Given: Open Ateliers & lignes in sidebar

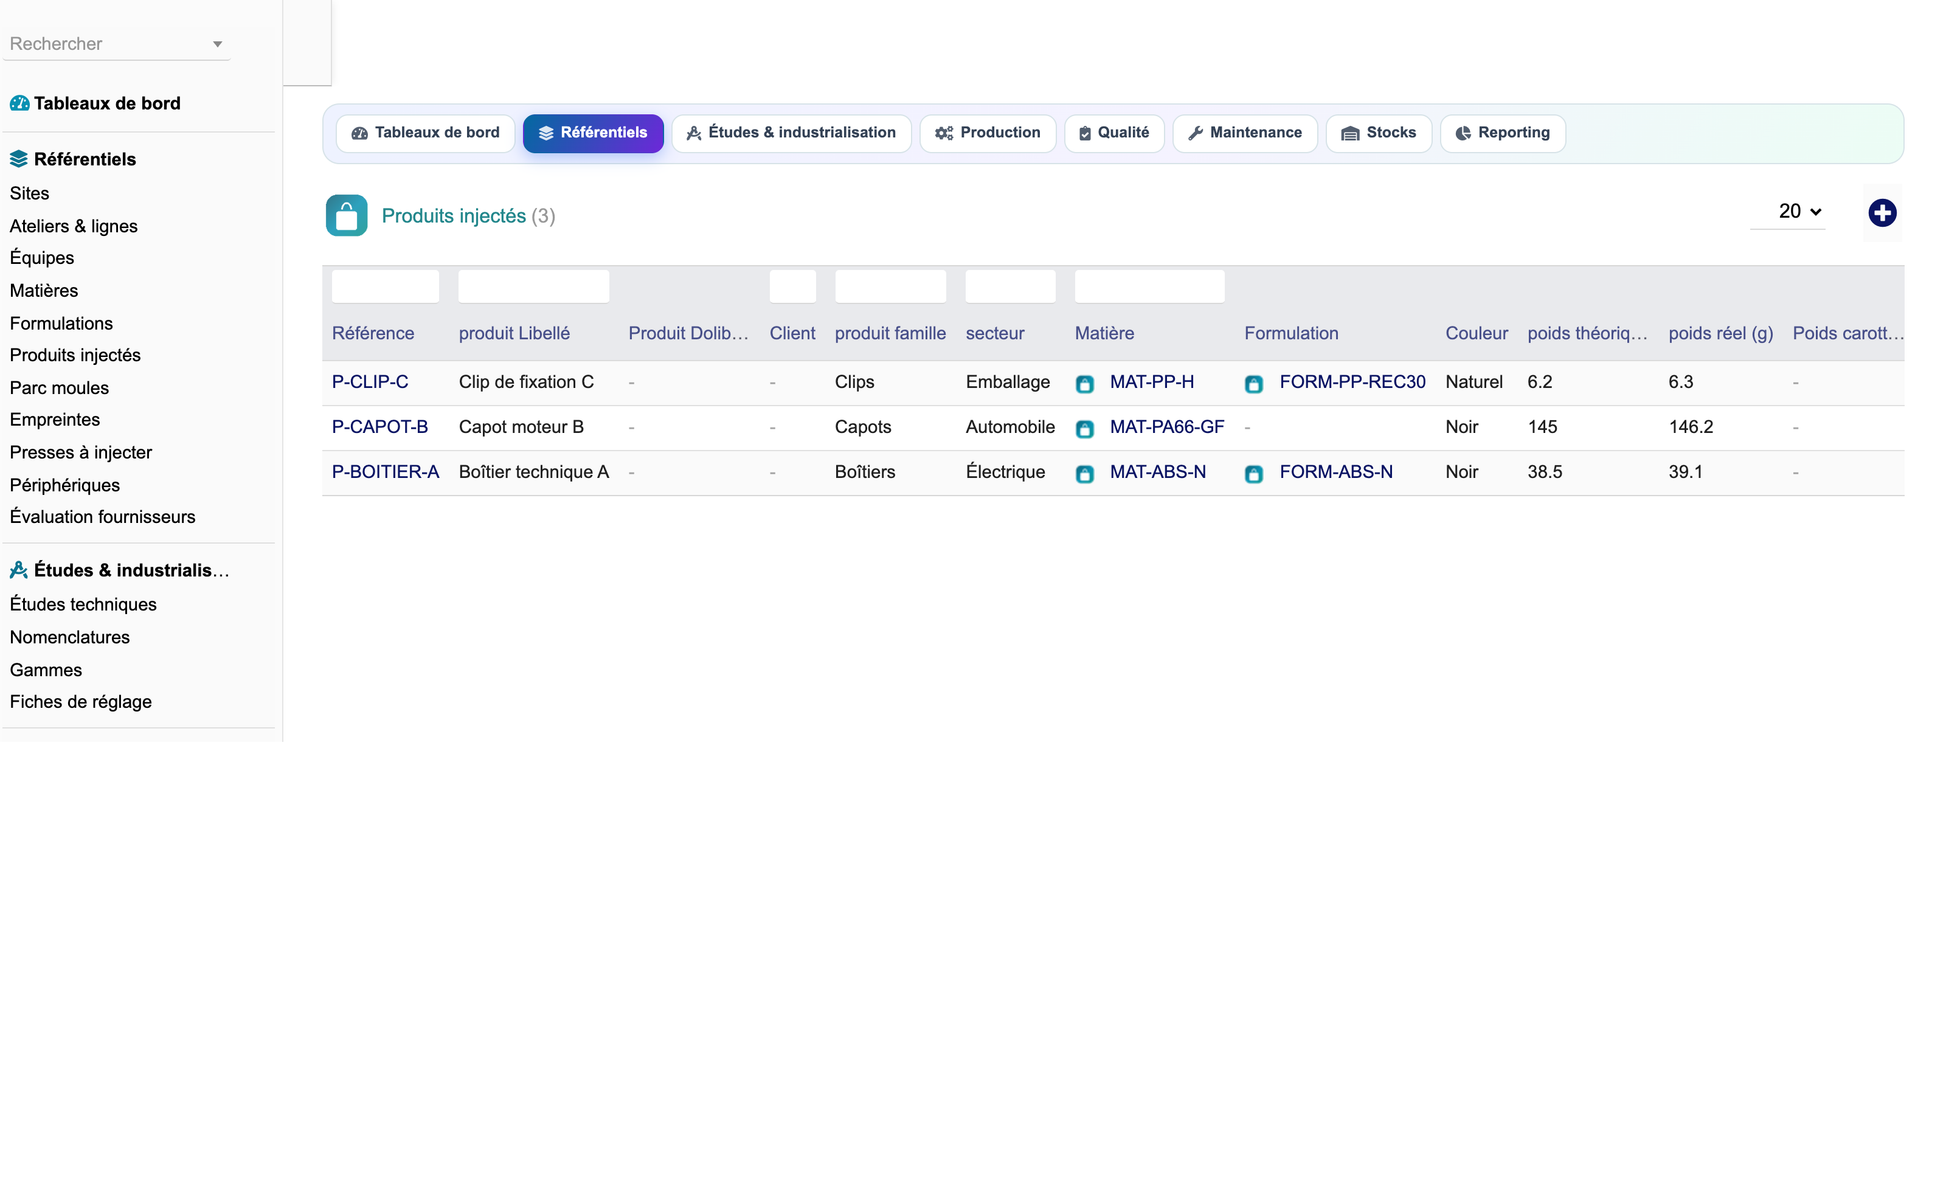Looking at the screenshot, I should pos(74,226).
